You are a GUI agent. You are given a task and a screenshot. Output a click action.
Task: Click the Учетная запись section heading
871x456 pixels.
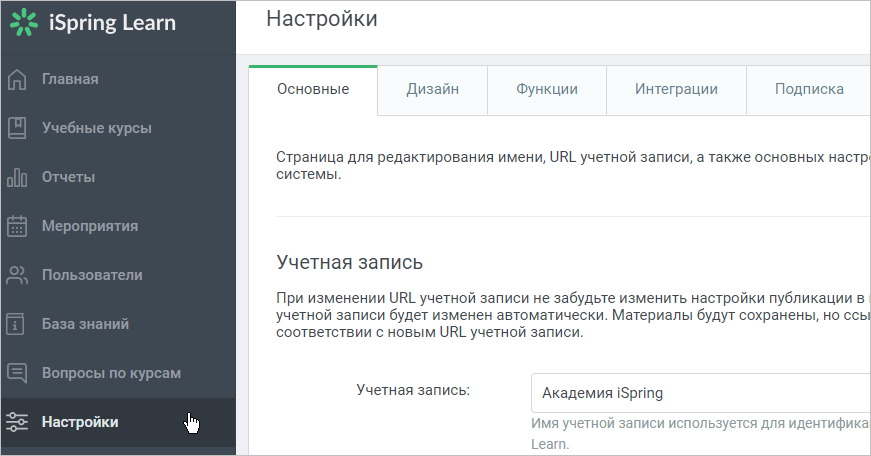coord(349,262)
